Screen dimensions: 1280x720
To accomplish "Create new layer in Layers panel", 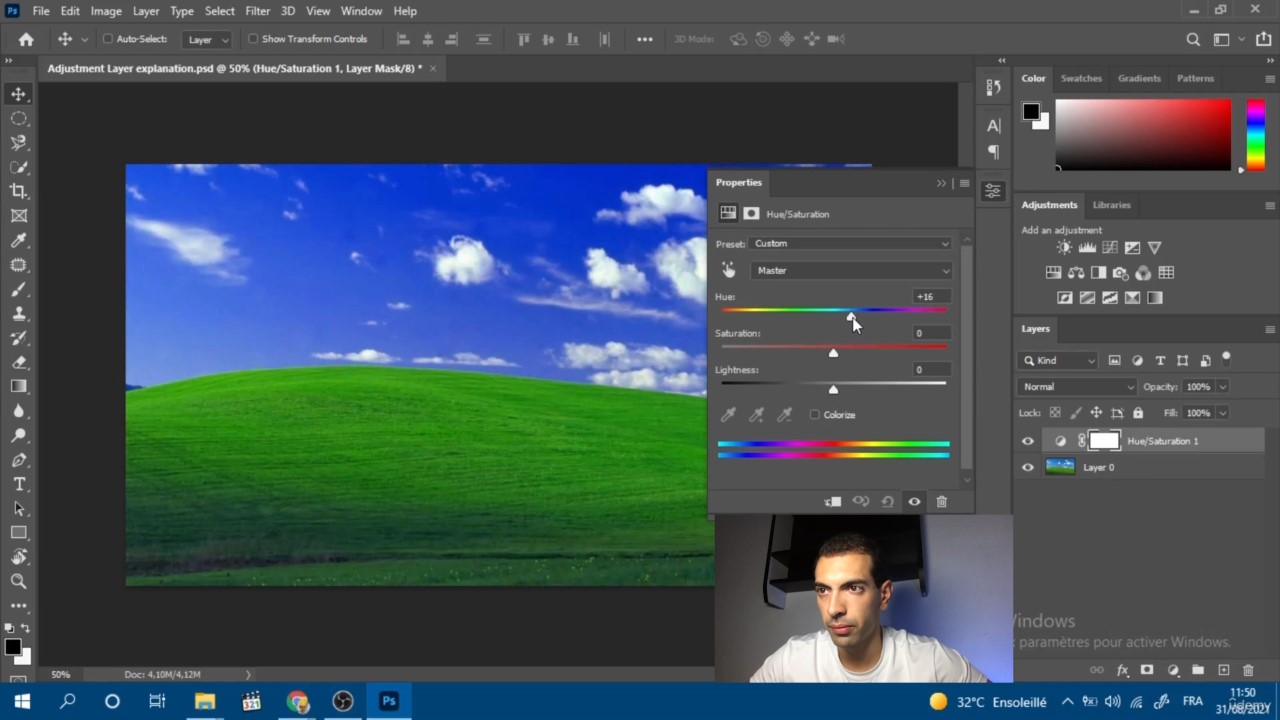I will tap(1224, 670).
